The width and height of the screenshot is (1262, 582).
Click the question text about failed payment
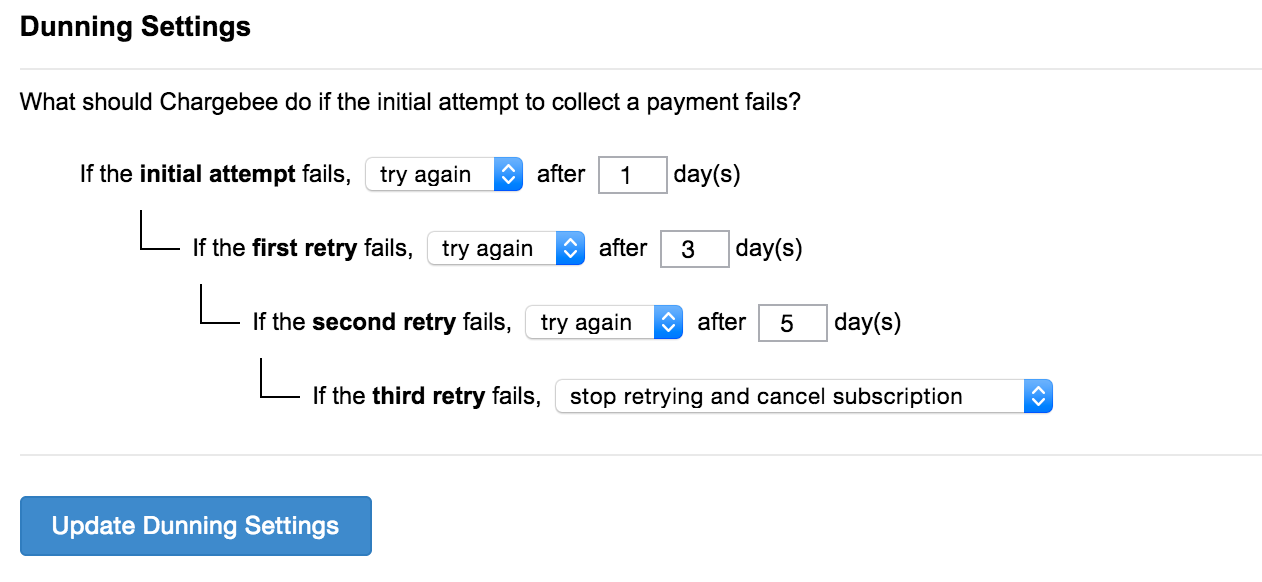pyautogui.click(x=410, y=102)
